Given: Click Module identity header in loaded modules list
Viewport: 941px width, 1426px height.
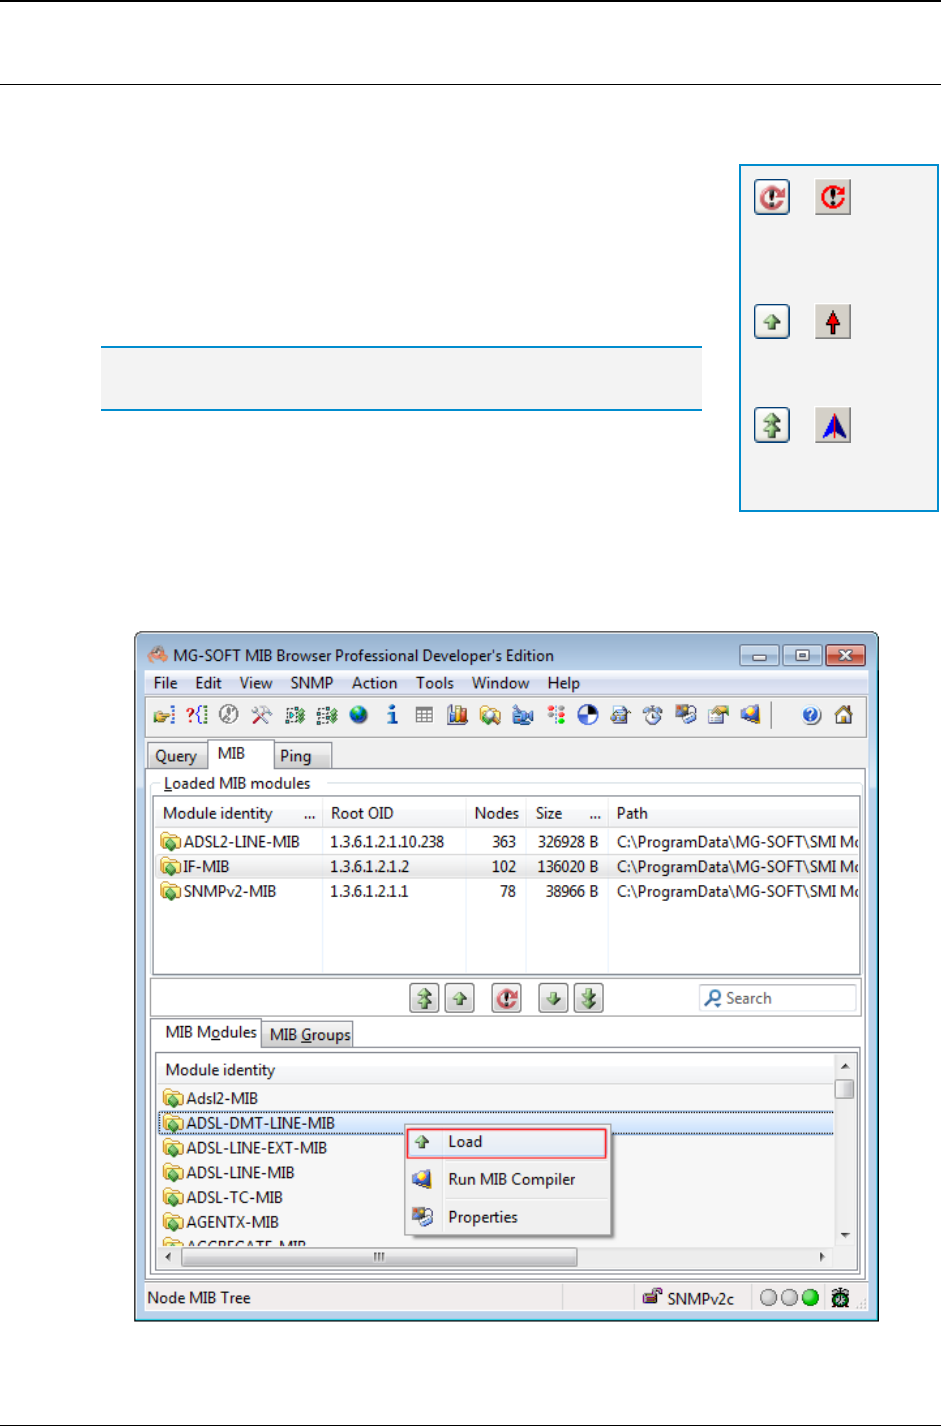Looking at the screenshot, I should tap(238, 813).
